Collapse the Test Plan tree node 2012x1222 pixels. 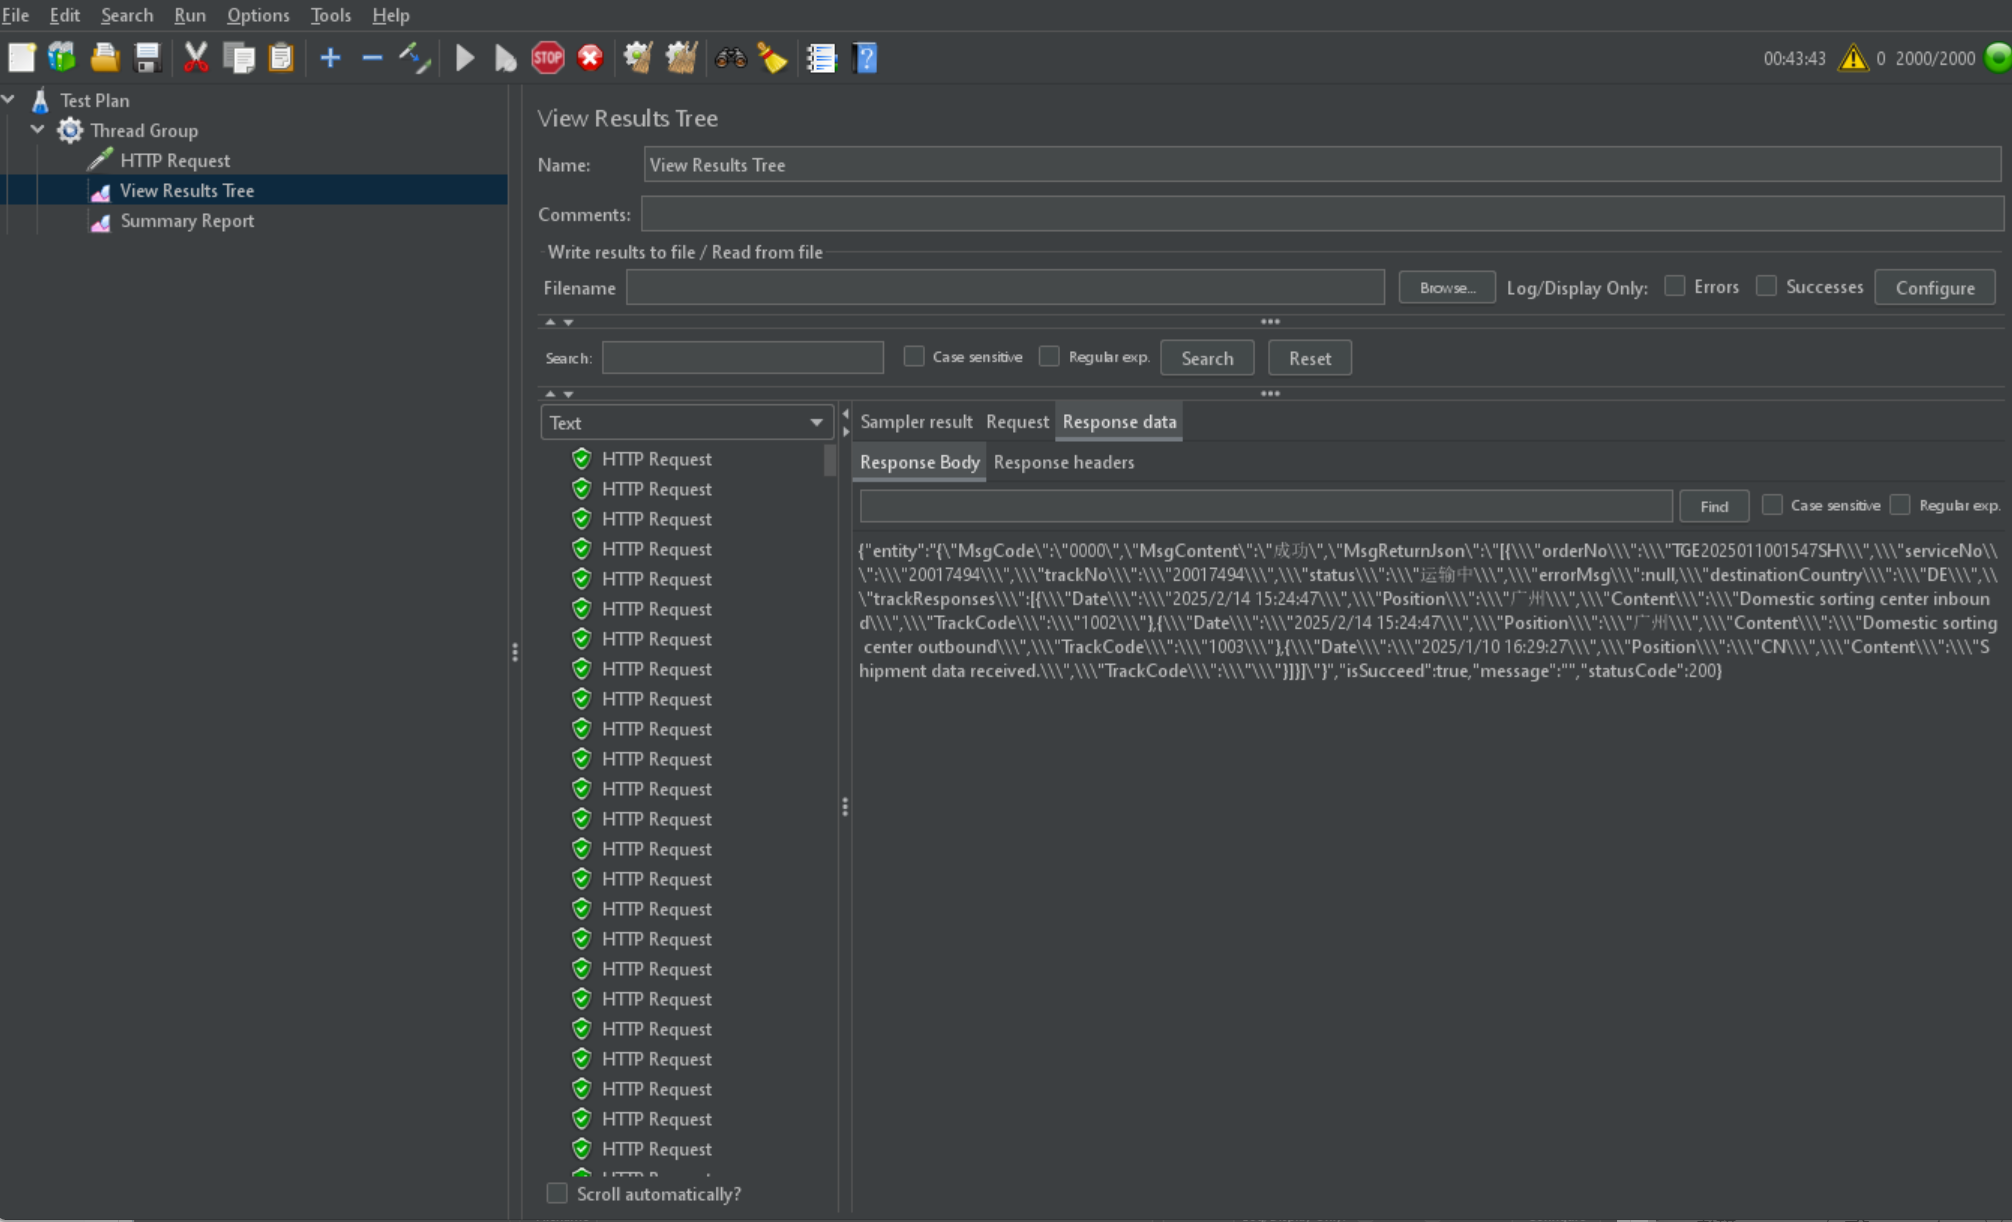[9, 100]
